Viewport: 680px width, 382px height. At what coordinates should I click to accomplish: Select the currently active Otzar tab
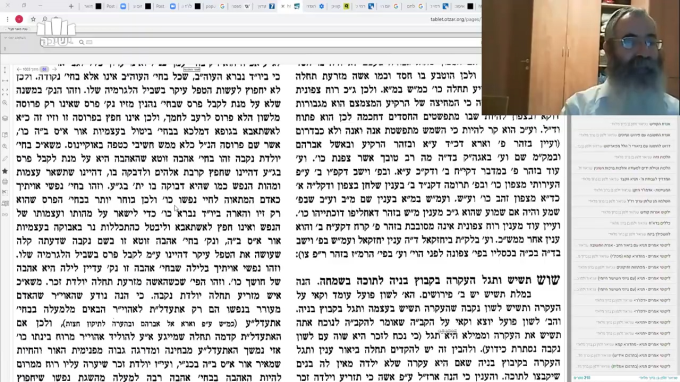[x=290, y=6]
